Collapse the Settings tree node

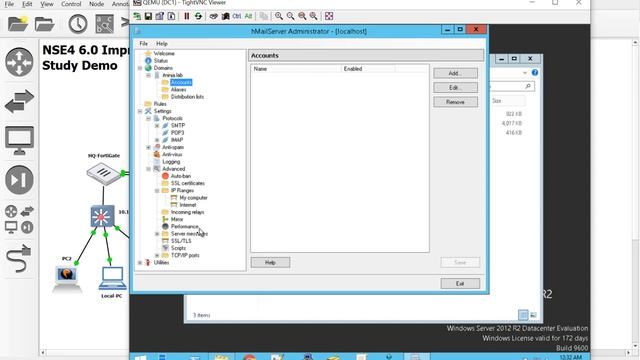(140, 111)
